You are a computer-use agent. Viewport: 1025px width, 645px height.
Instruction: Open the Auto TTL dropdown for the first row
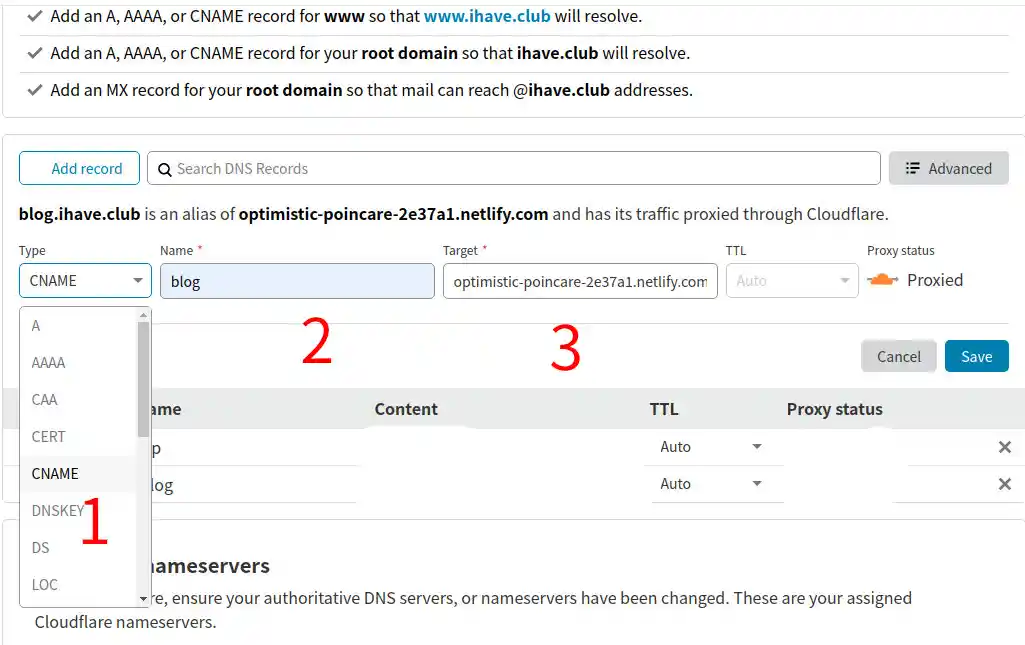tap(711, 447)
